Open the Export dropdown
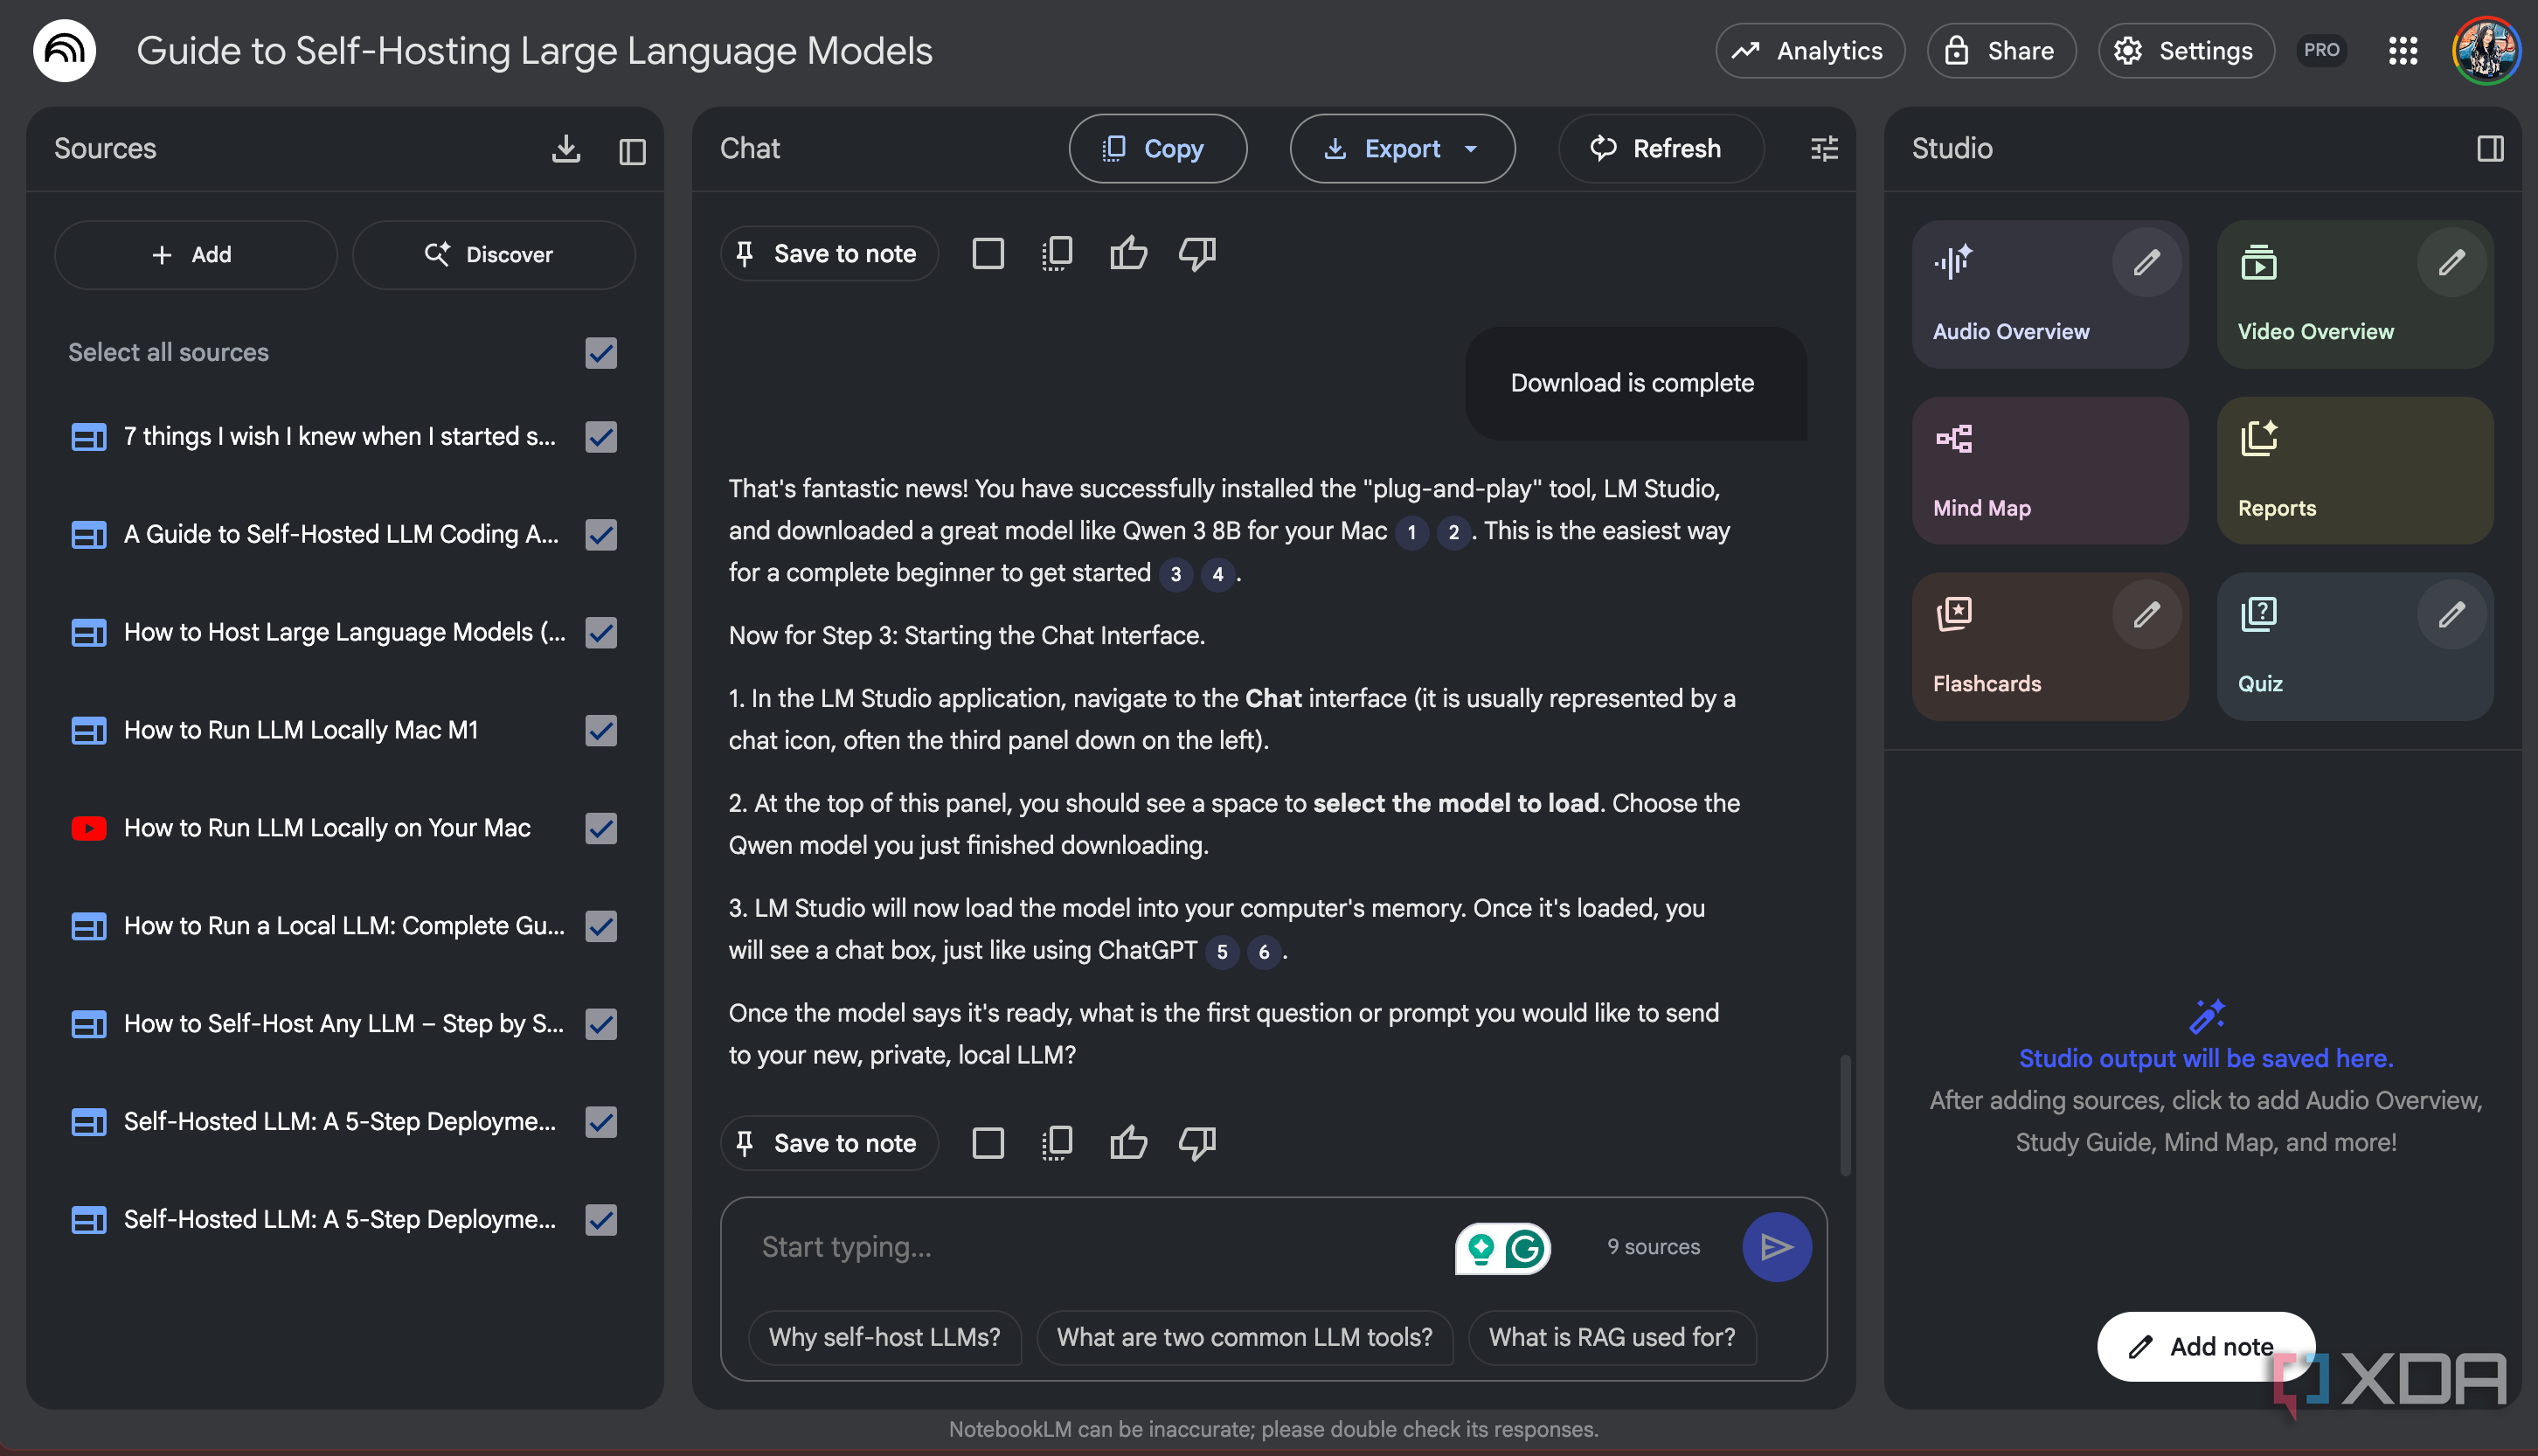The height and width of the screenshot is (1456, 2538). (1402, 149)
